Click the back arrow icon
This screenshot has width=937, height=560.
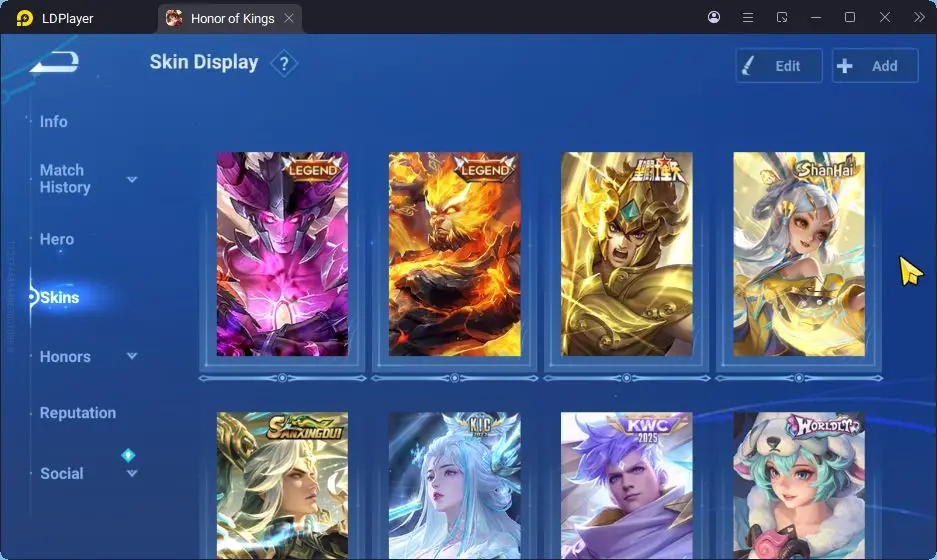(55, 62)
